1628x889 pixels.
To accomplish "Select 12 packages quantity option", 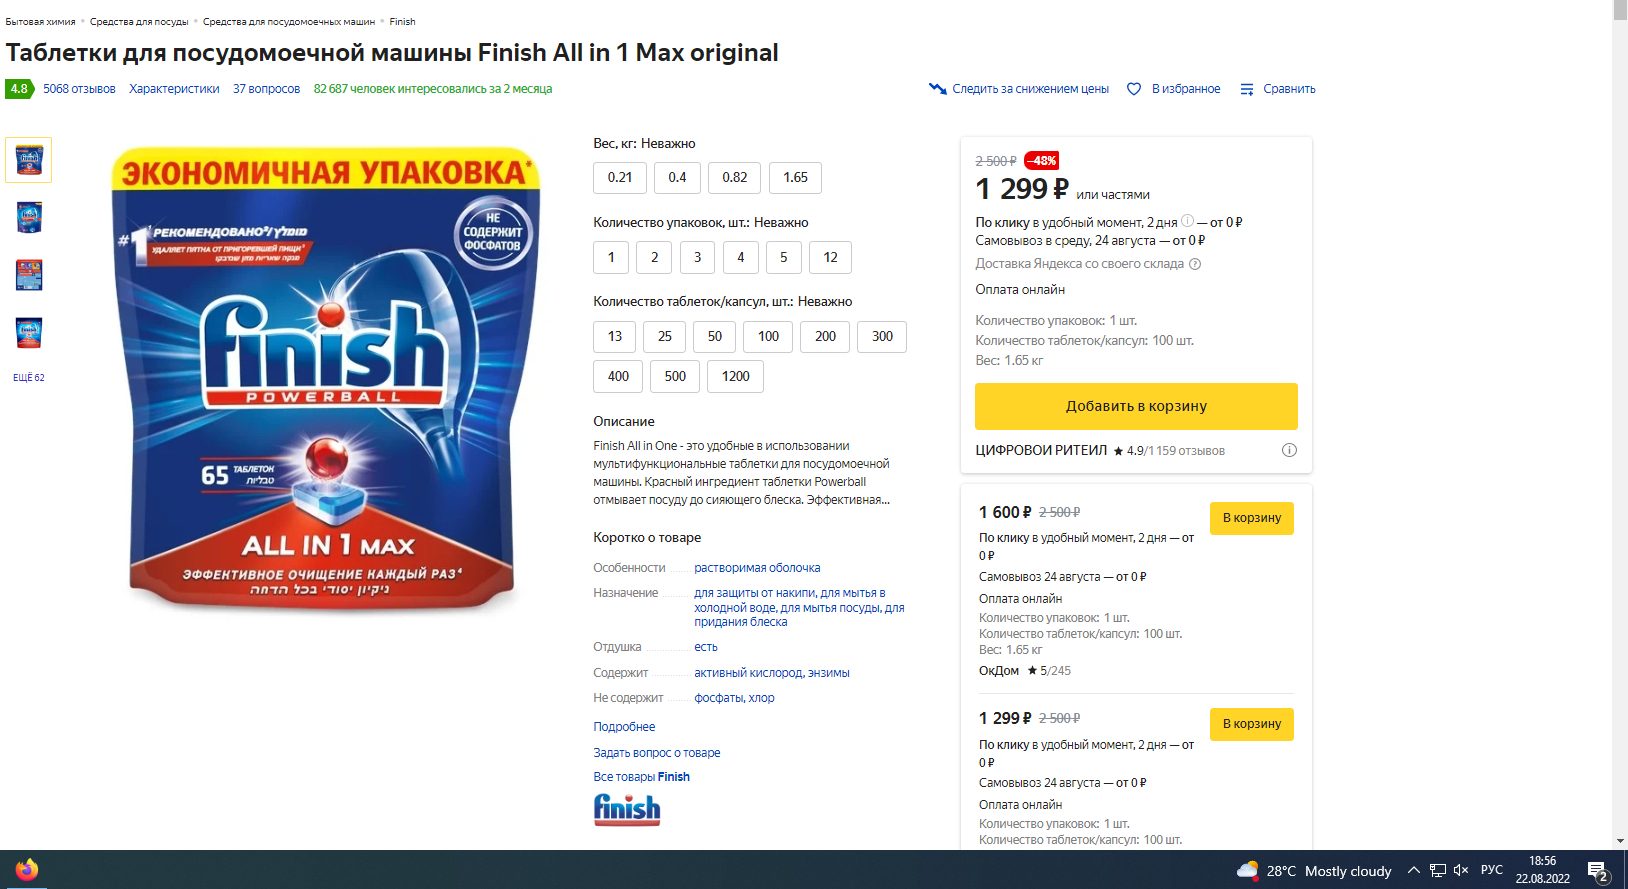I will click(x=830, y=257).
